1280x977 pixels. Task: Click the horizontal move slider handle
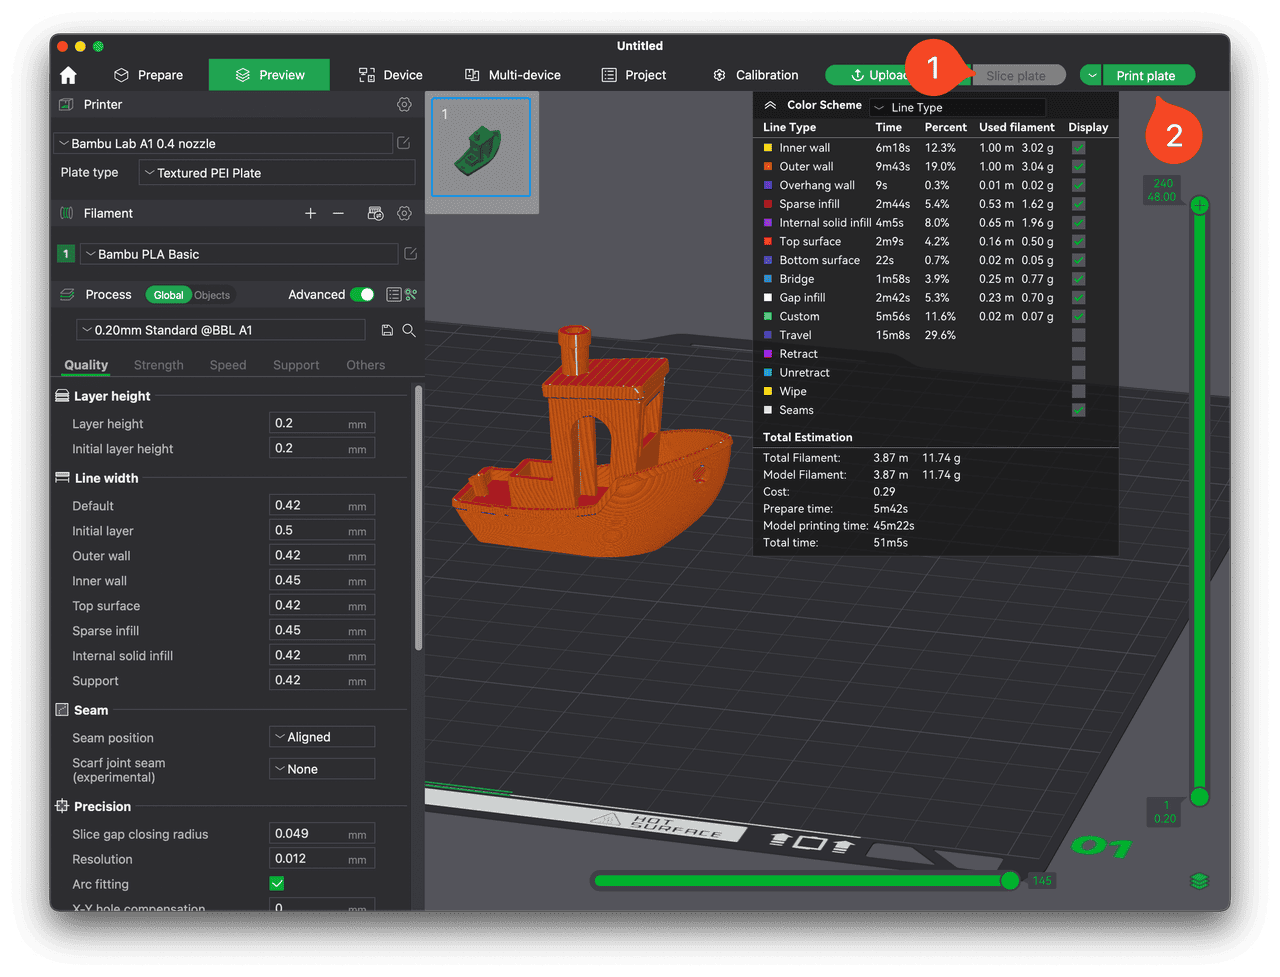(1010, 880)
